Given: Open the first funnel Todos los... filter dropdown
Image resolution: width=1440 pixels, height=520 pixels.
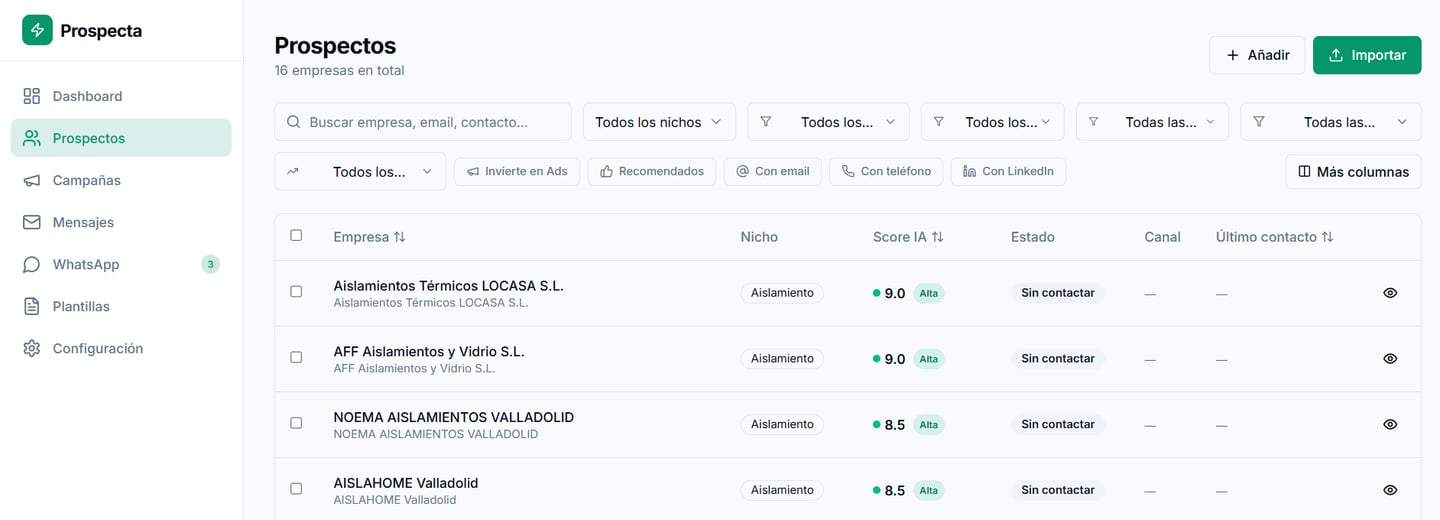Looking at the screenshot, I should pyautogui.click(x=828, y=122).
